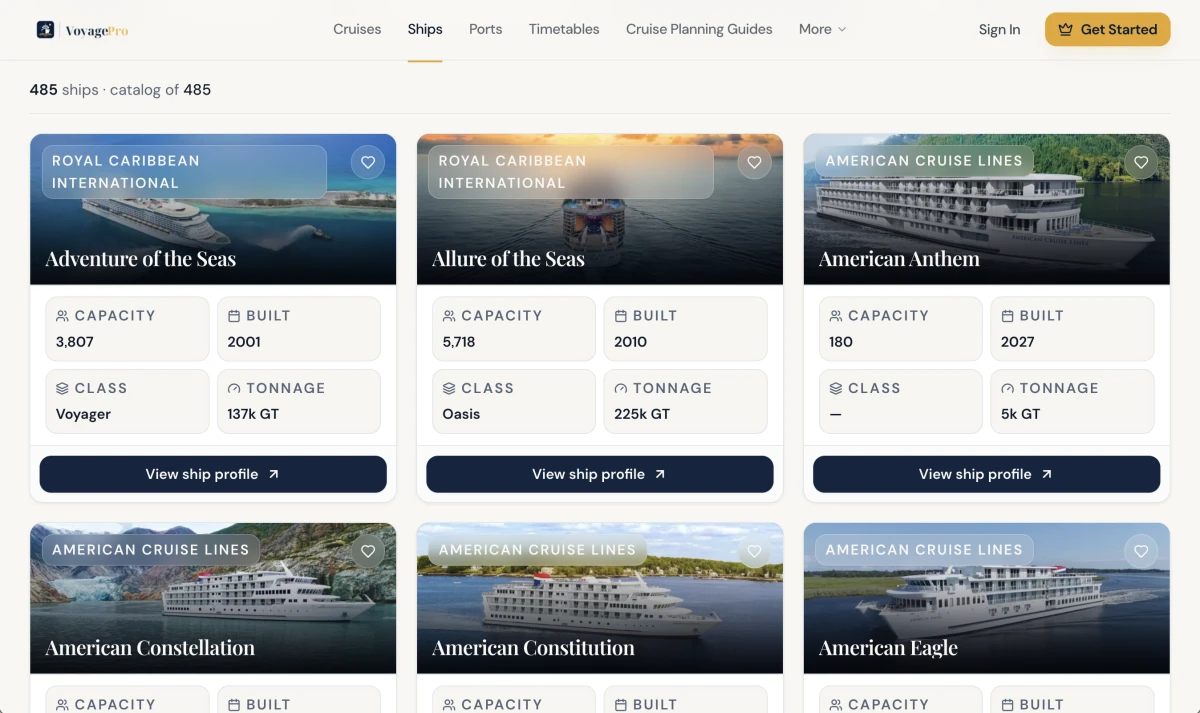Screen dimensions: 1200x713
Task: Click Class layers icon on Allure of the Seas
Action: pos(449,388)
